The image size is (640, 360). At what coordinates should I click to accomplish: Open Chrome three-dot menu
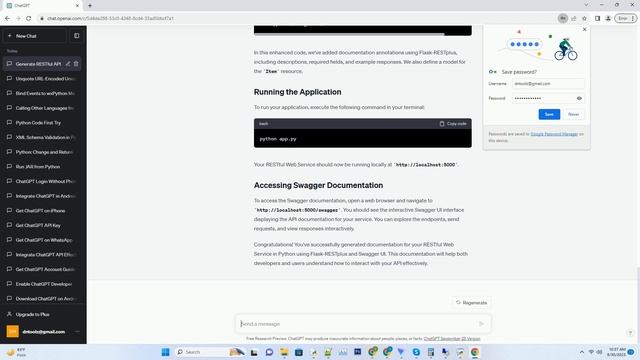click(x=633, y=18)
